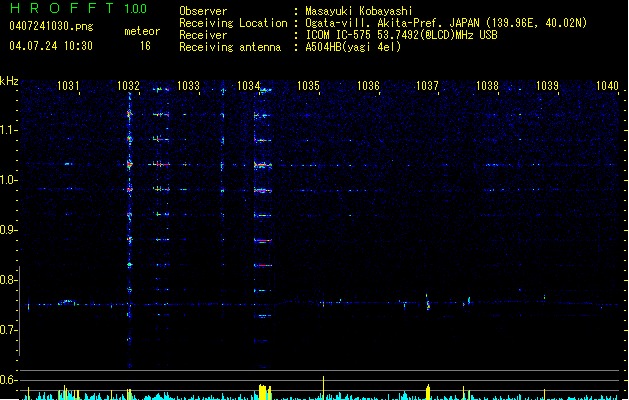The image size is (629, 400).
Task: Click the file name 0407241030.png
Action: click(51, 26)
